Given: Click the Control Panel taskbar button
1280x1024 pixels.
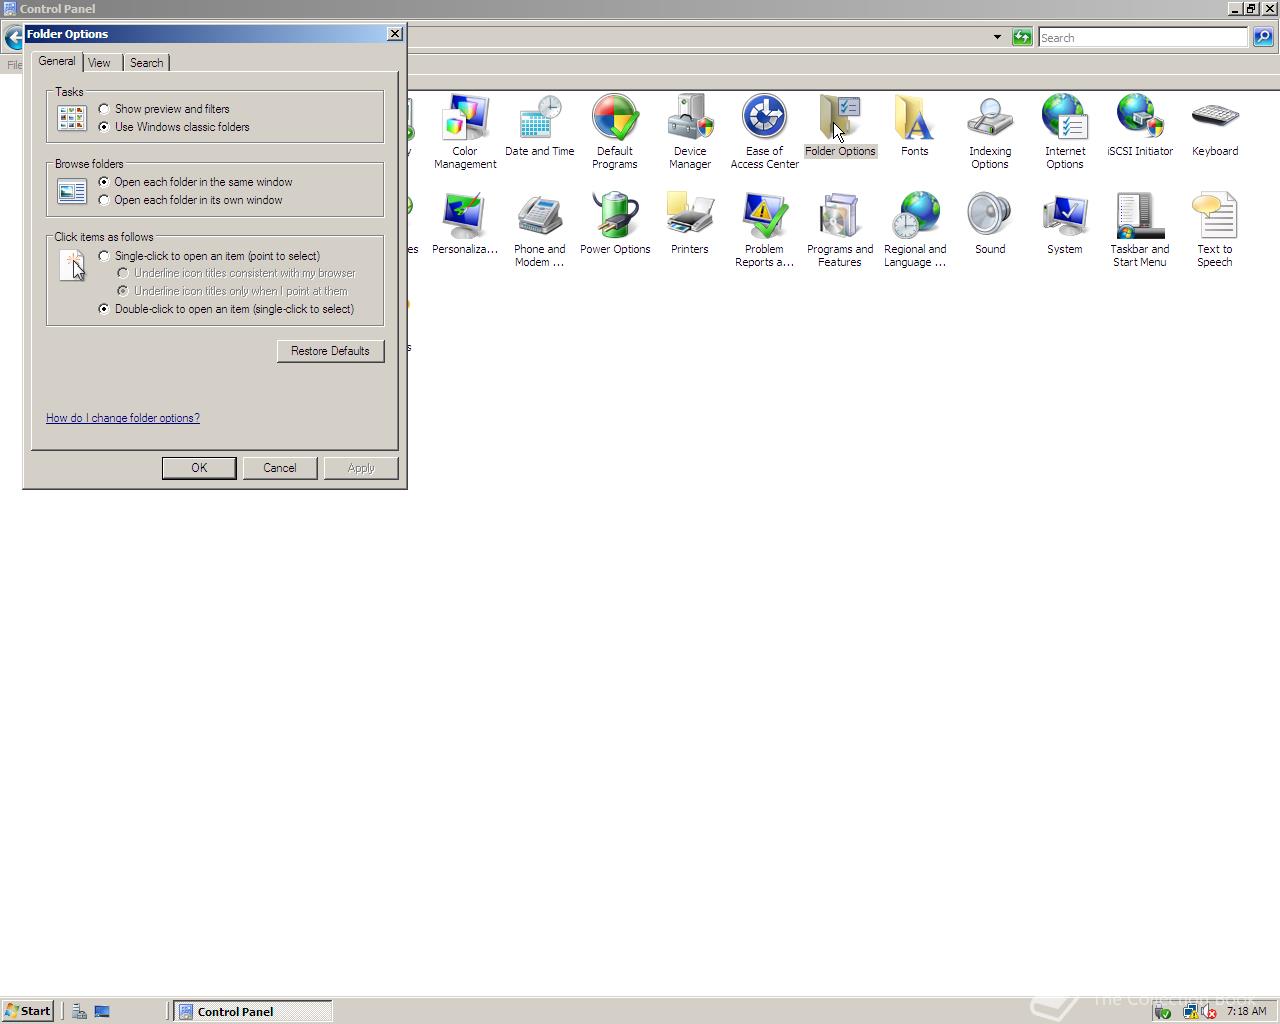Looking at the screenshot, I should point(253,1011).
